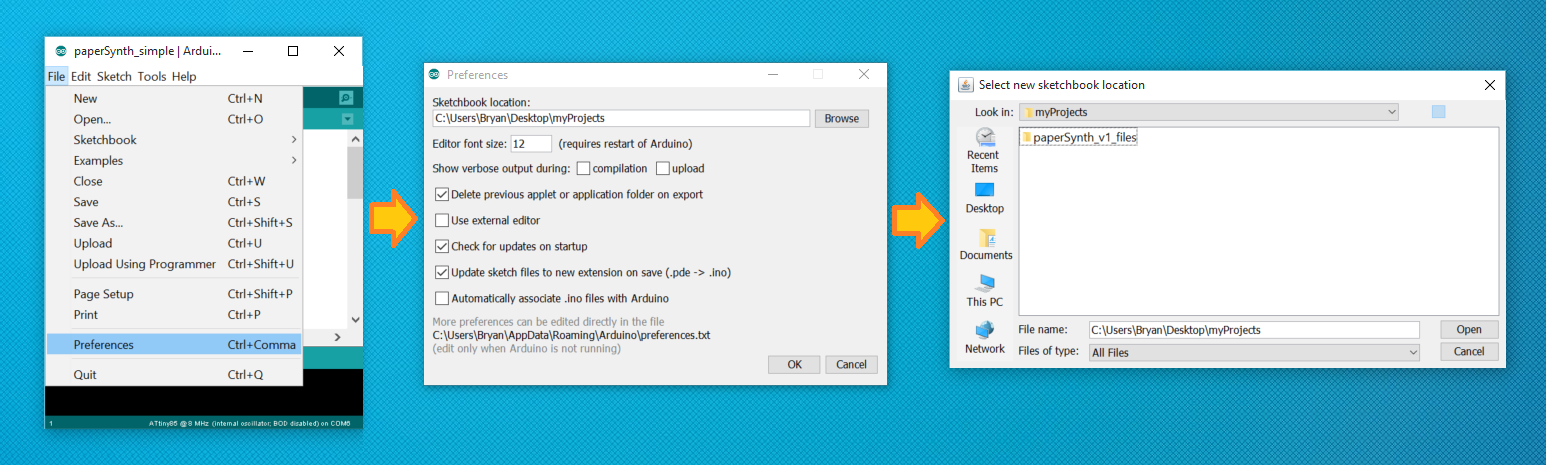The width and height of the screenshot is (1546, 465).
Task: Click OK in the Preferences window
Action: 795,364
